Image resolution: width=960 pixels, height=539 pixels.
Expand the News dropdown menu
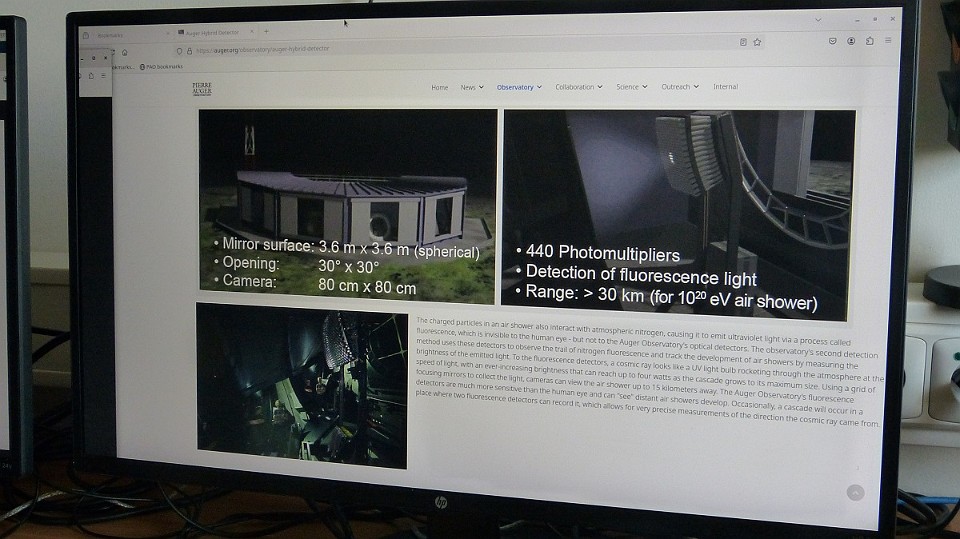471,87
